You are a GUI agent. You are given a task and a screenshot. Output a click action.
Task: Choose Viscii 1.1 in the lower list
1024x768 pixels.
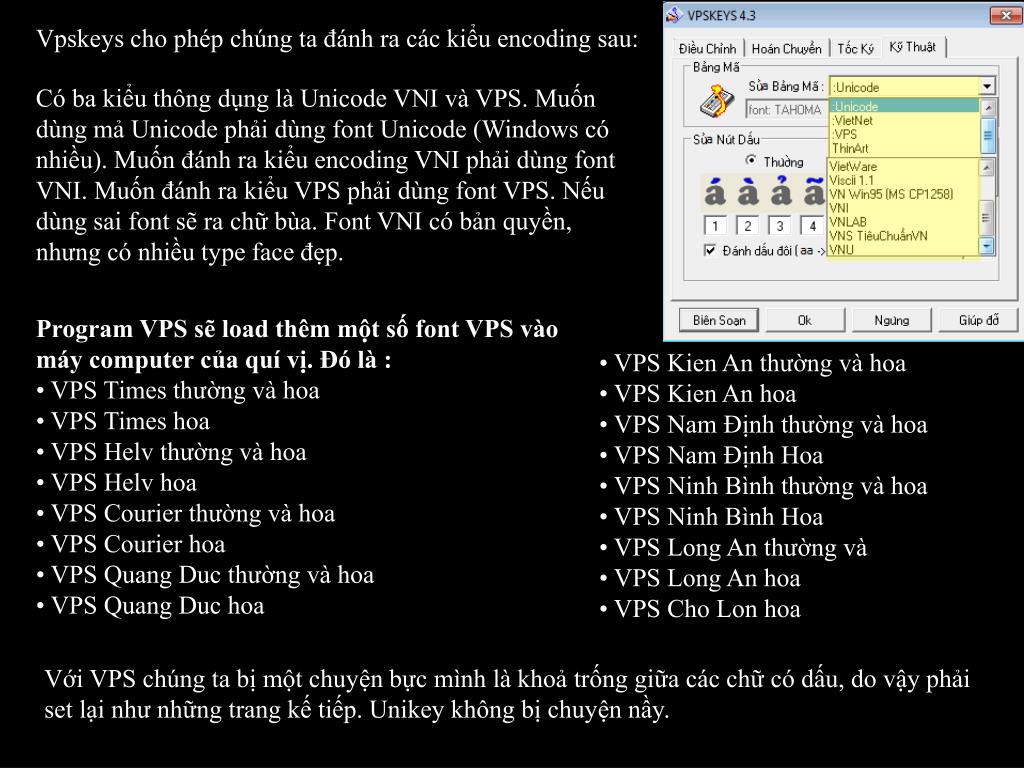[x=904, y=180]
